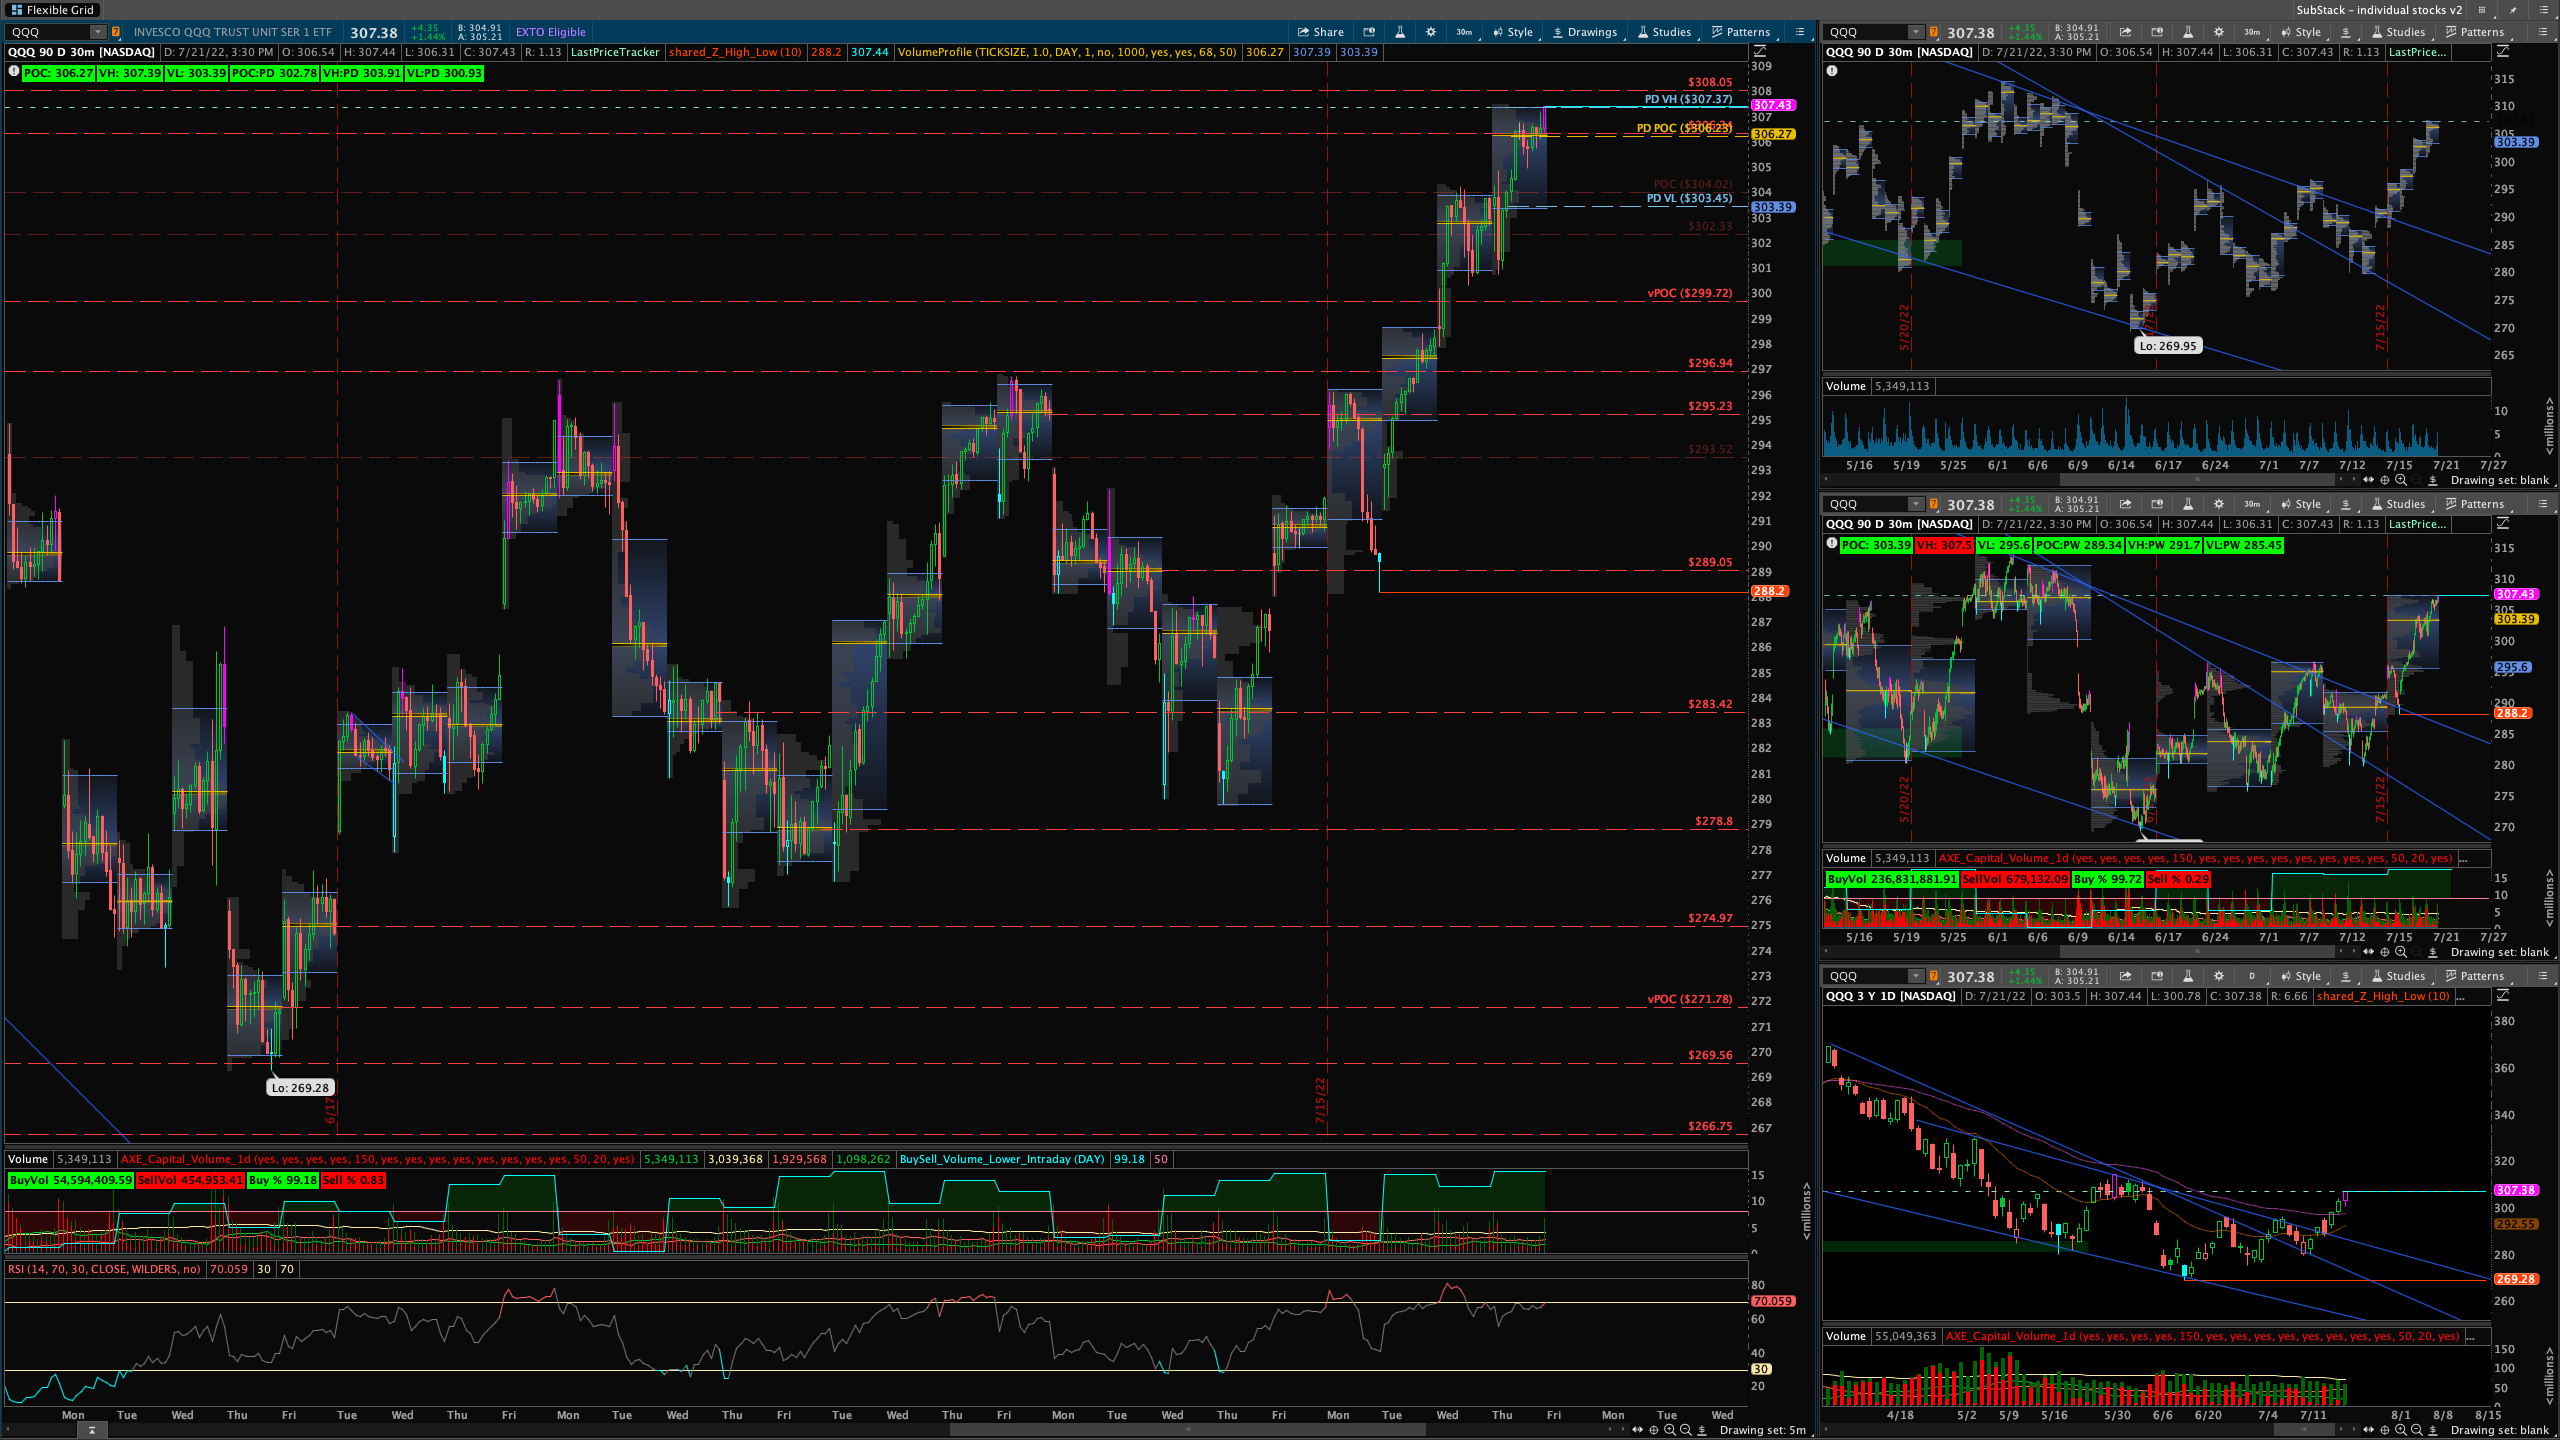This screenshot has width=2560, height=1440.
Task: Click the Share button in main chart
Action: tap(1320, 32)
